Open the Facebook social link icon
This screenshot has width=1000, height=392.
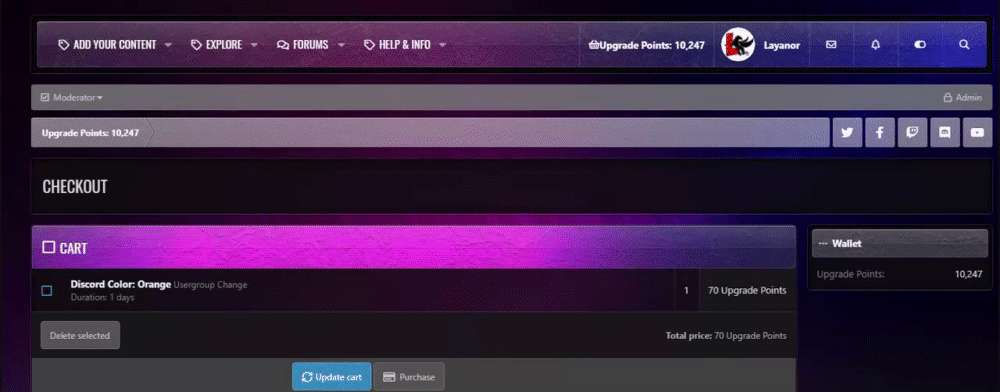pos(879,133)
